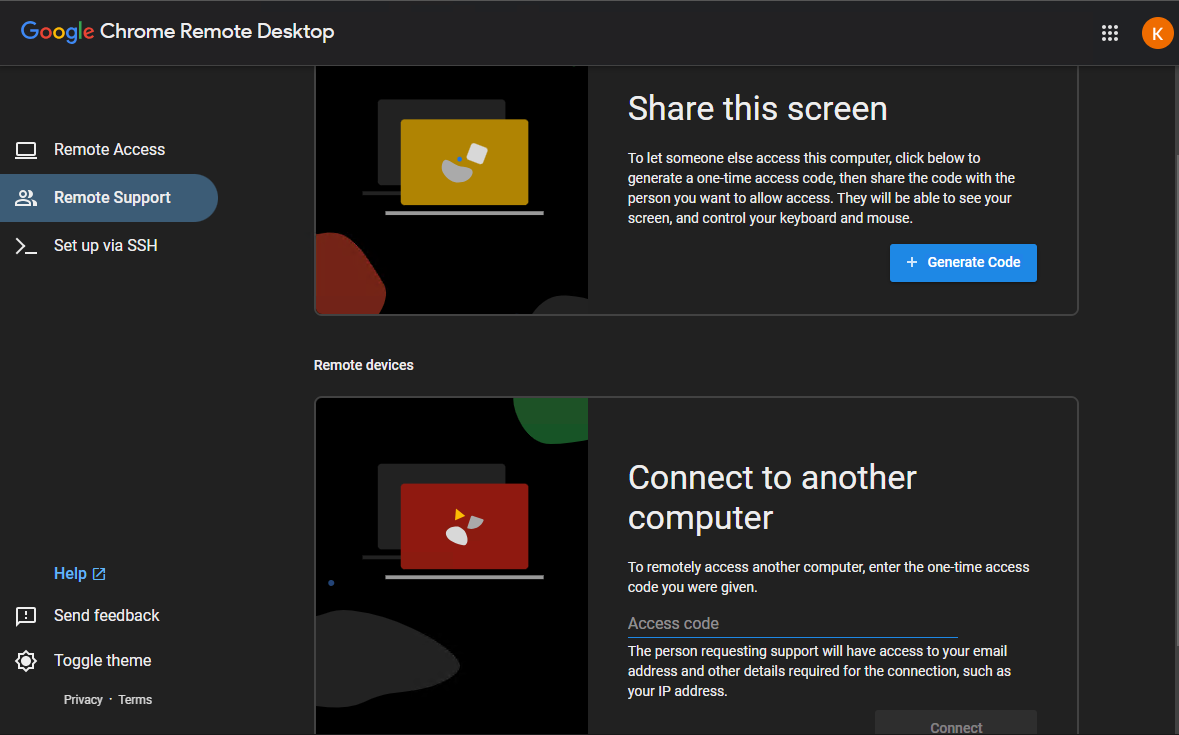
Task: Switch to the Remote Access section
Action: tap(108, 149)
